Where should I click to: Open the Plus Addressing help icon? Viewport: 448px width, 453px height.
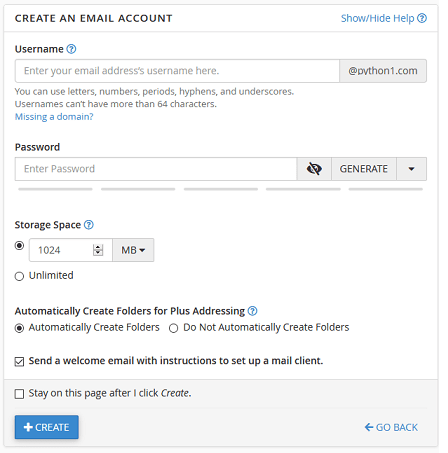(253, 311)
